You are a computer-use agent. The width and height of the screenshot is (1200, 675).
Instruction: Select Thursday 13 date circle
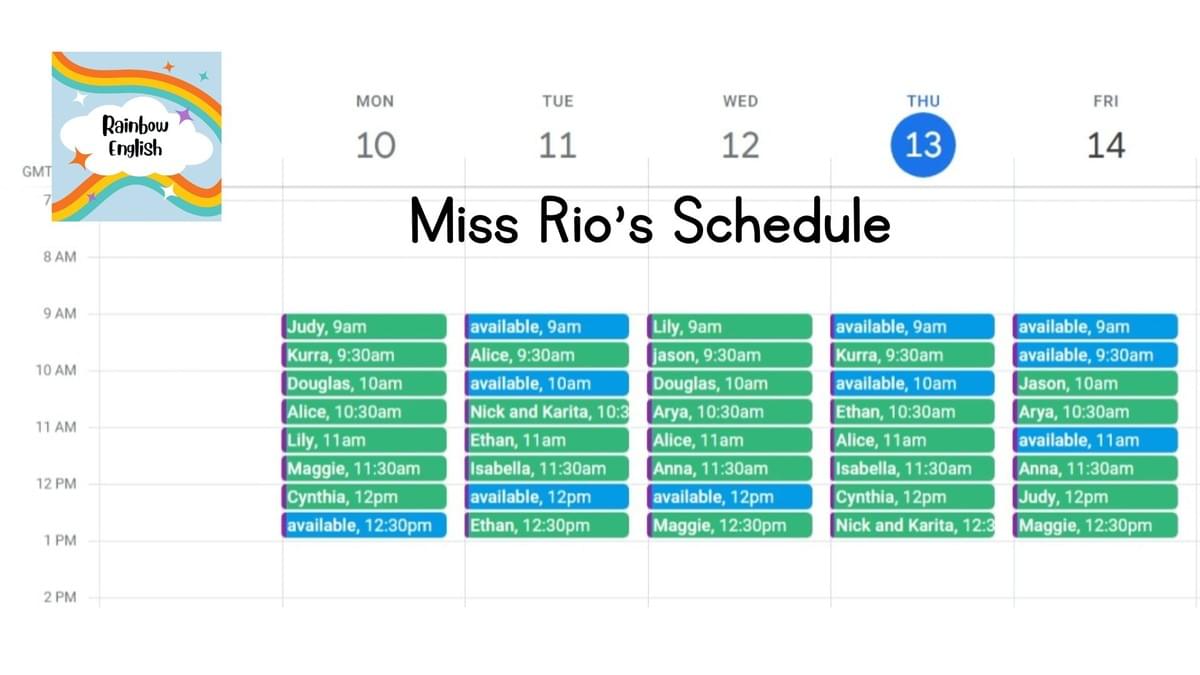pyautogui.click(x=922, y=146)
